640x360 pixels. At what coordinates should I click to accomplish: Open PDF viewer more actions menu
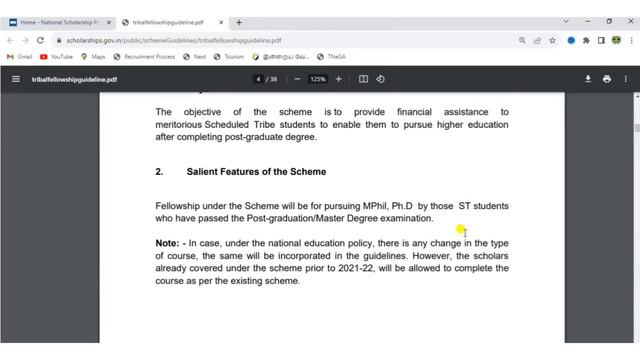[626, 79]
